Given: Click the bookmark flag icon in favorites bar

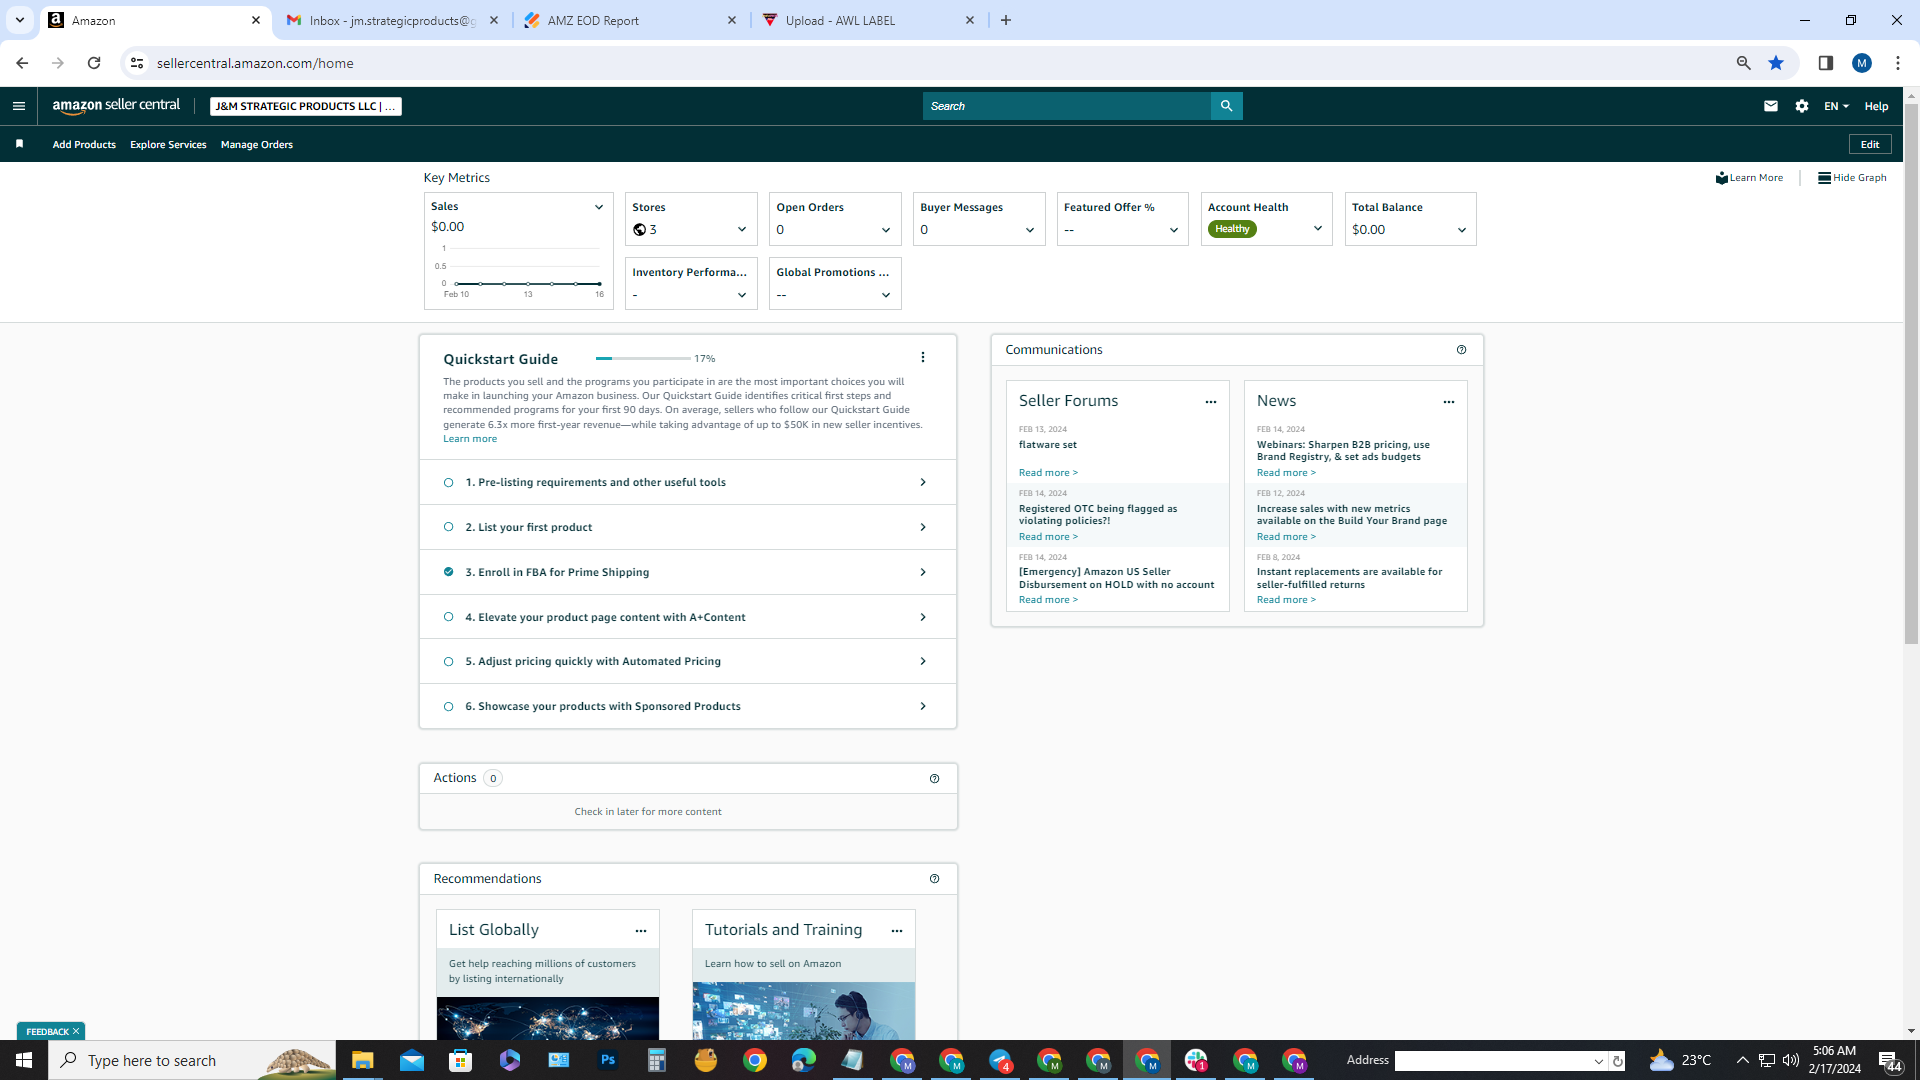Looking at the screenshot, I should click(x=19, y=144).
